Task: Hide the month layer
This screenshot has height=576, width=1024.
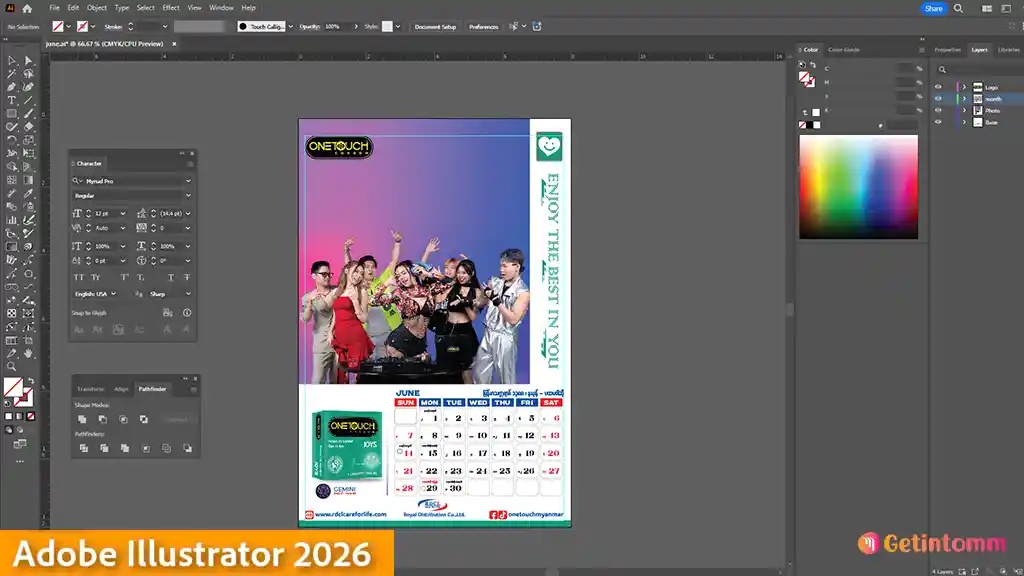Action: tap(938, 99)
